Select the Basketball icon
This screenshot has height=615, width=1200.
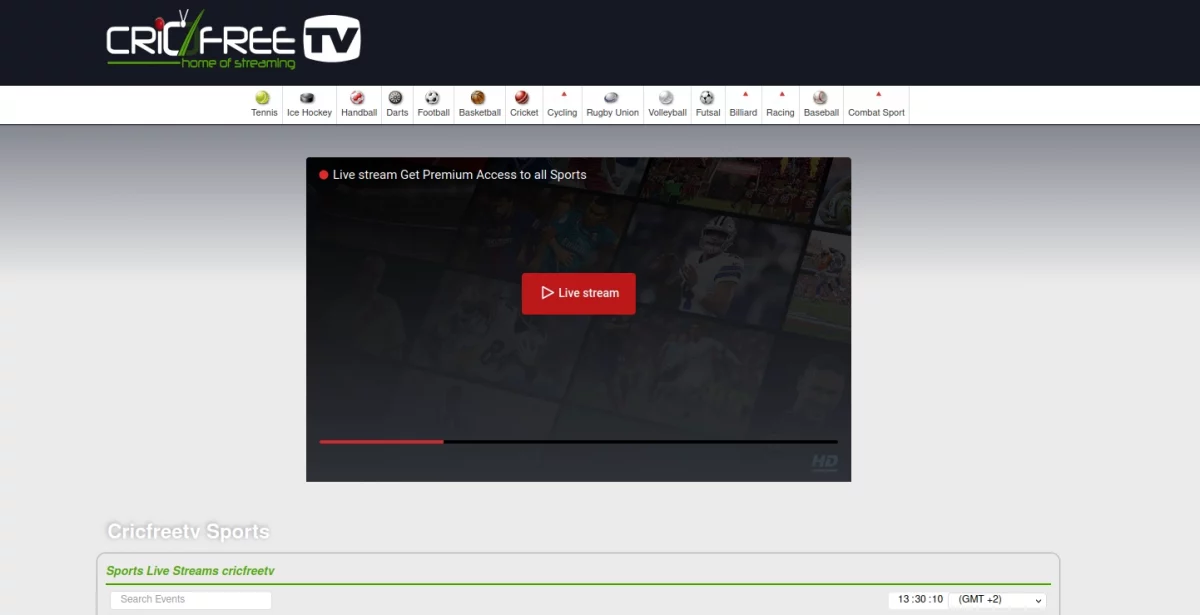click(478, 98)
